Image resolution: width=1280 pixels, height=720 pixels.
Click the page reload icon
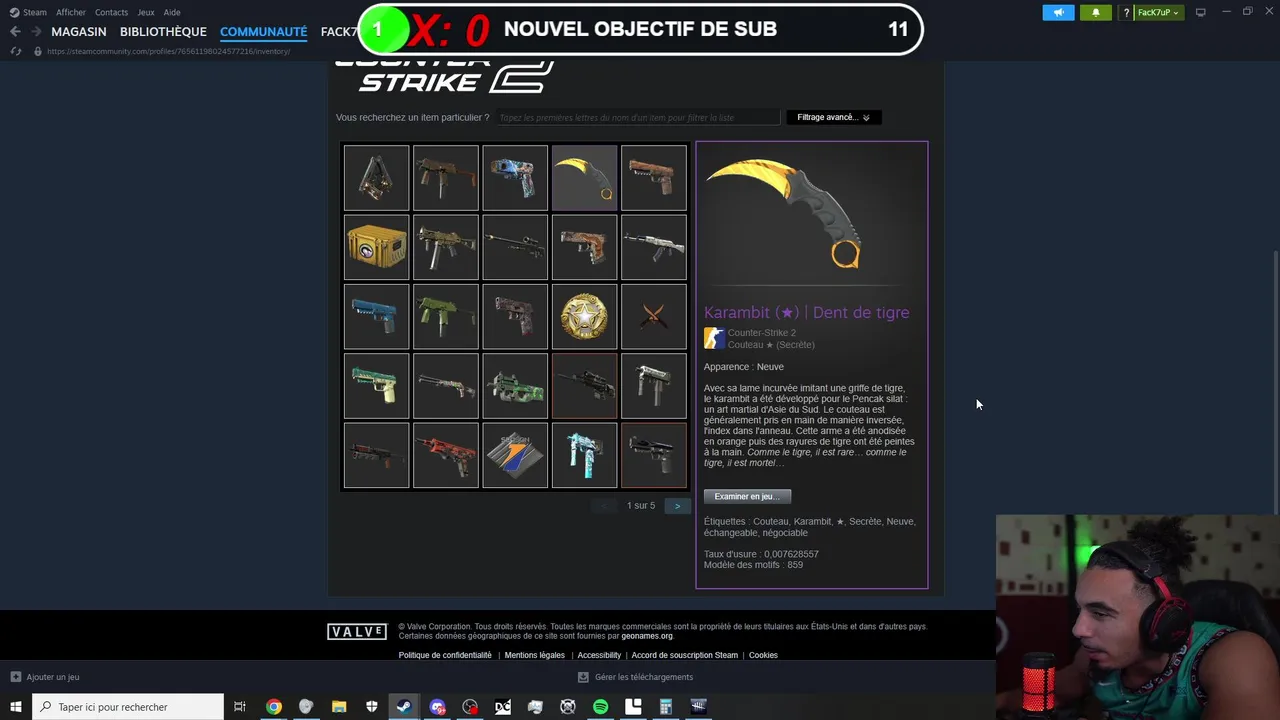pyautogui.click(x=16, y=51)
